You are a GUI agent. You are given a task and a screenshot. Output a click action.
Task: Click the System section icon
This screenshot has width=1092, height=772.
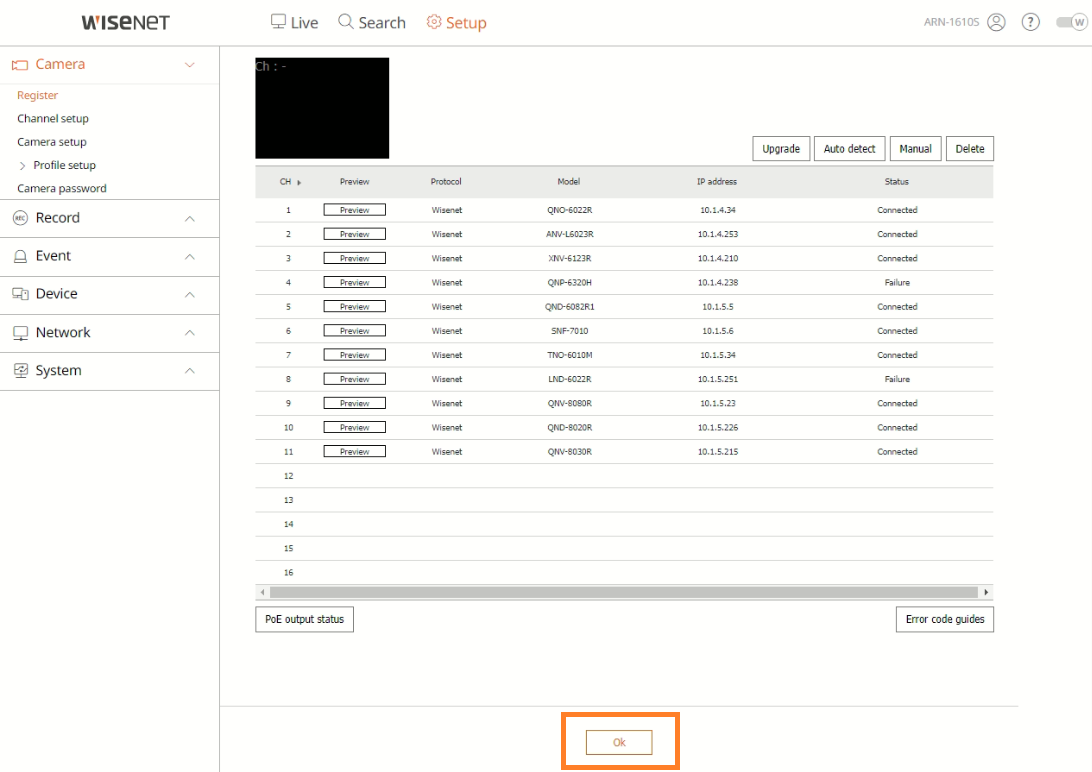[x=21, y=370]
